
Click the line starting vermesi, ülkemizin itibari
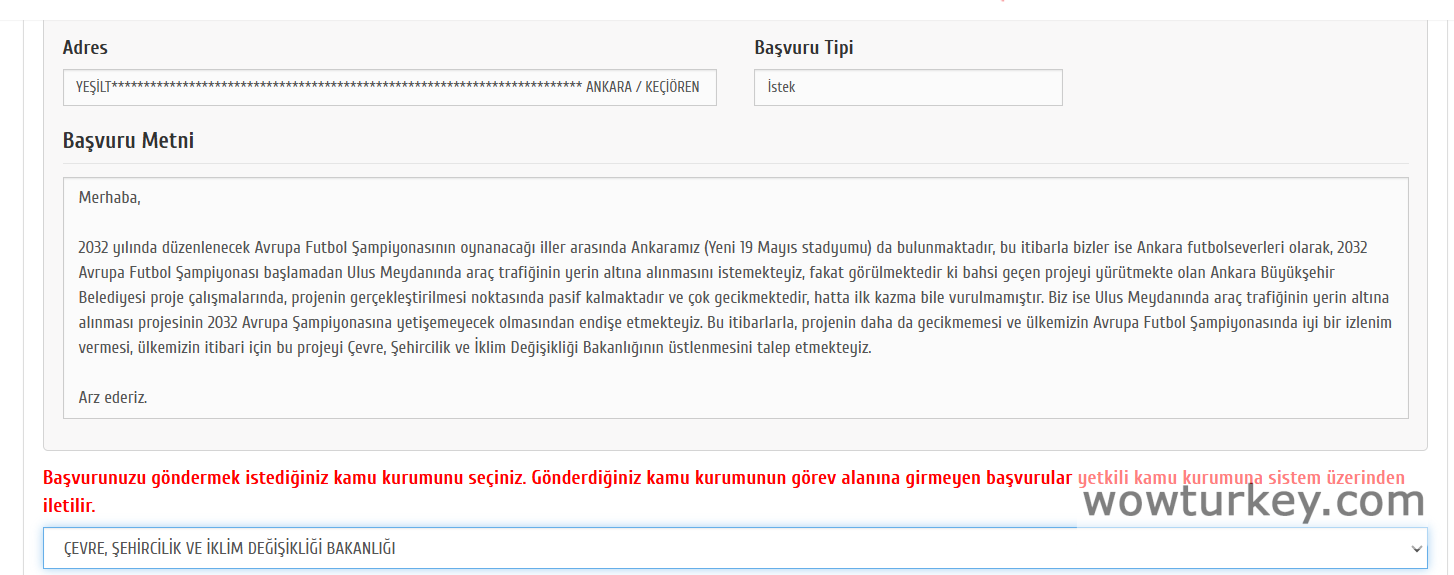click(400, 347)
